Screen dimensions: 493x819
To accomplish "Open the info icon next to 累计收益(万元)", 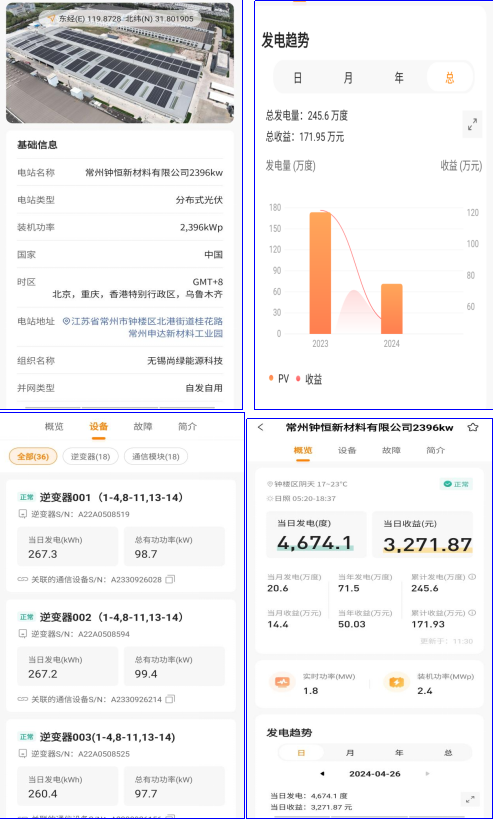I will (473, 613).
